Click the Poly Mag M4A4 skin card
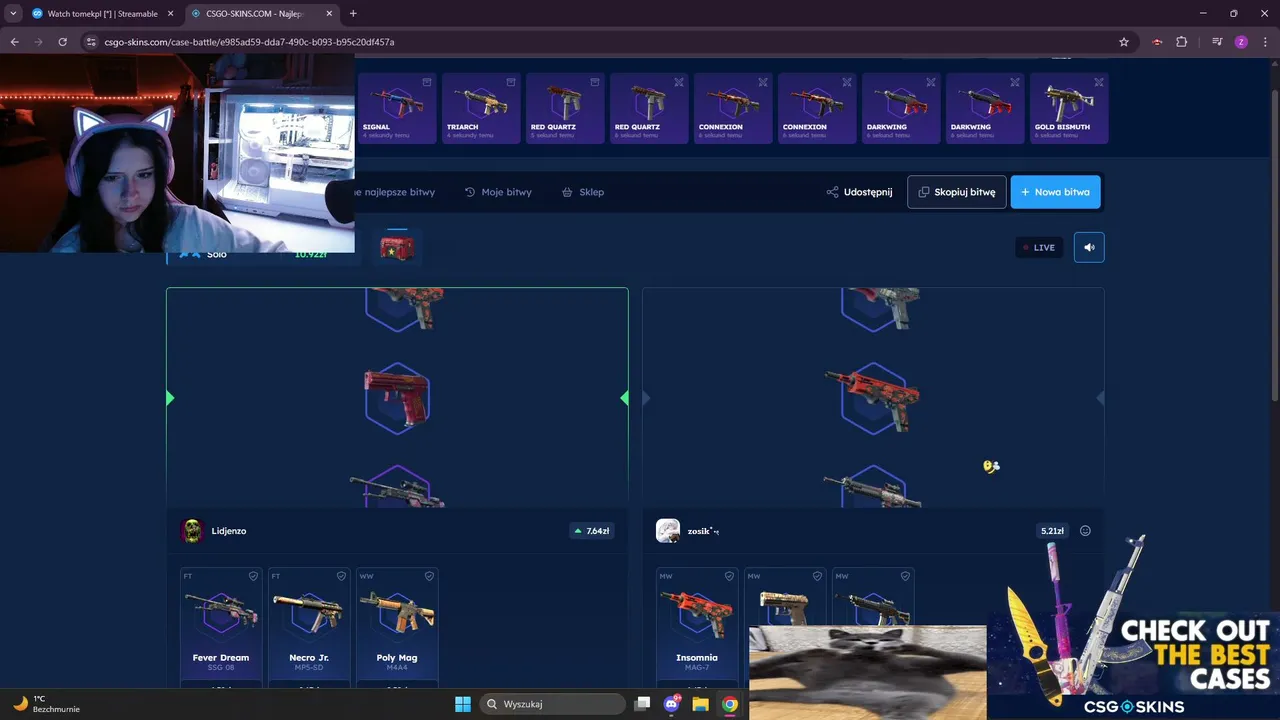The image size is (1280, 720). [397, 628]
